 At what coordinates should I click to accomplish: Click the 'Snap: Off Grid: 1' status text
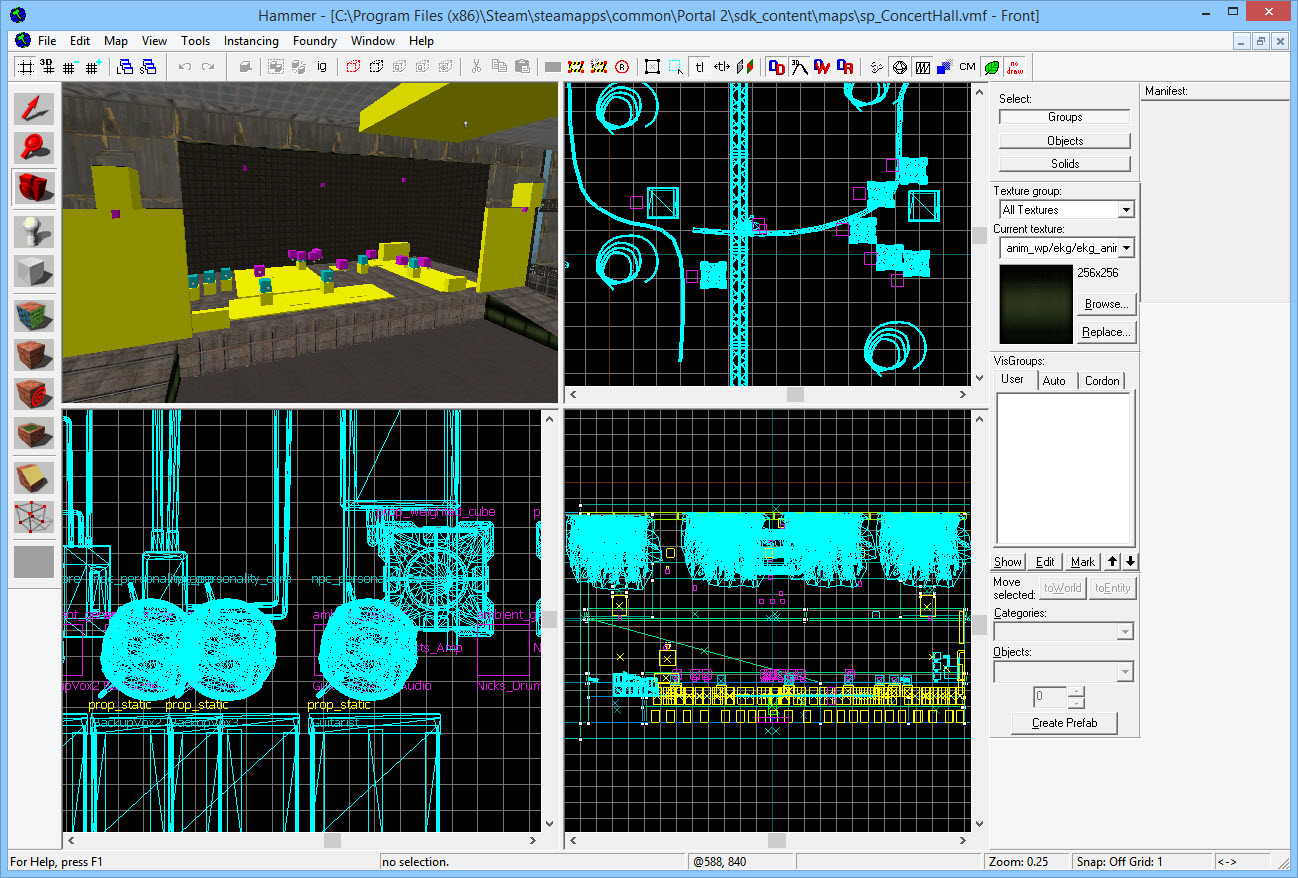click(x=1118, y=862)
